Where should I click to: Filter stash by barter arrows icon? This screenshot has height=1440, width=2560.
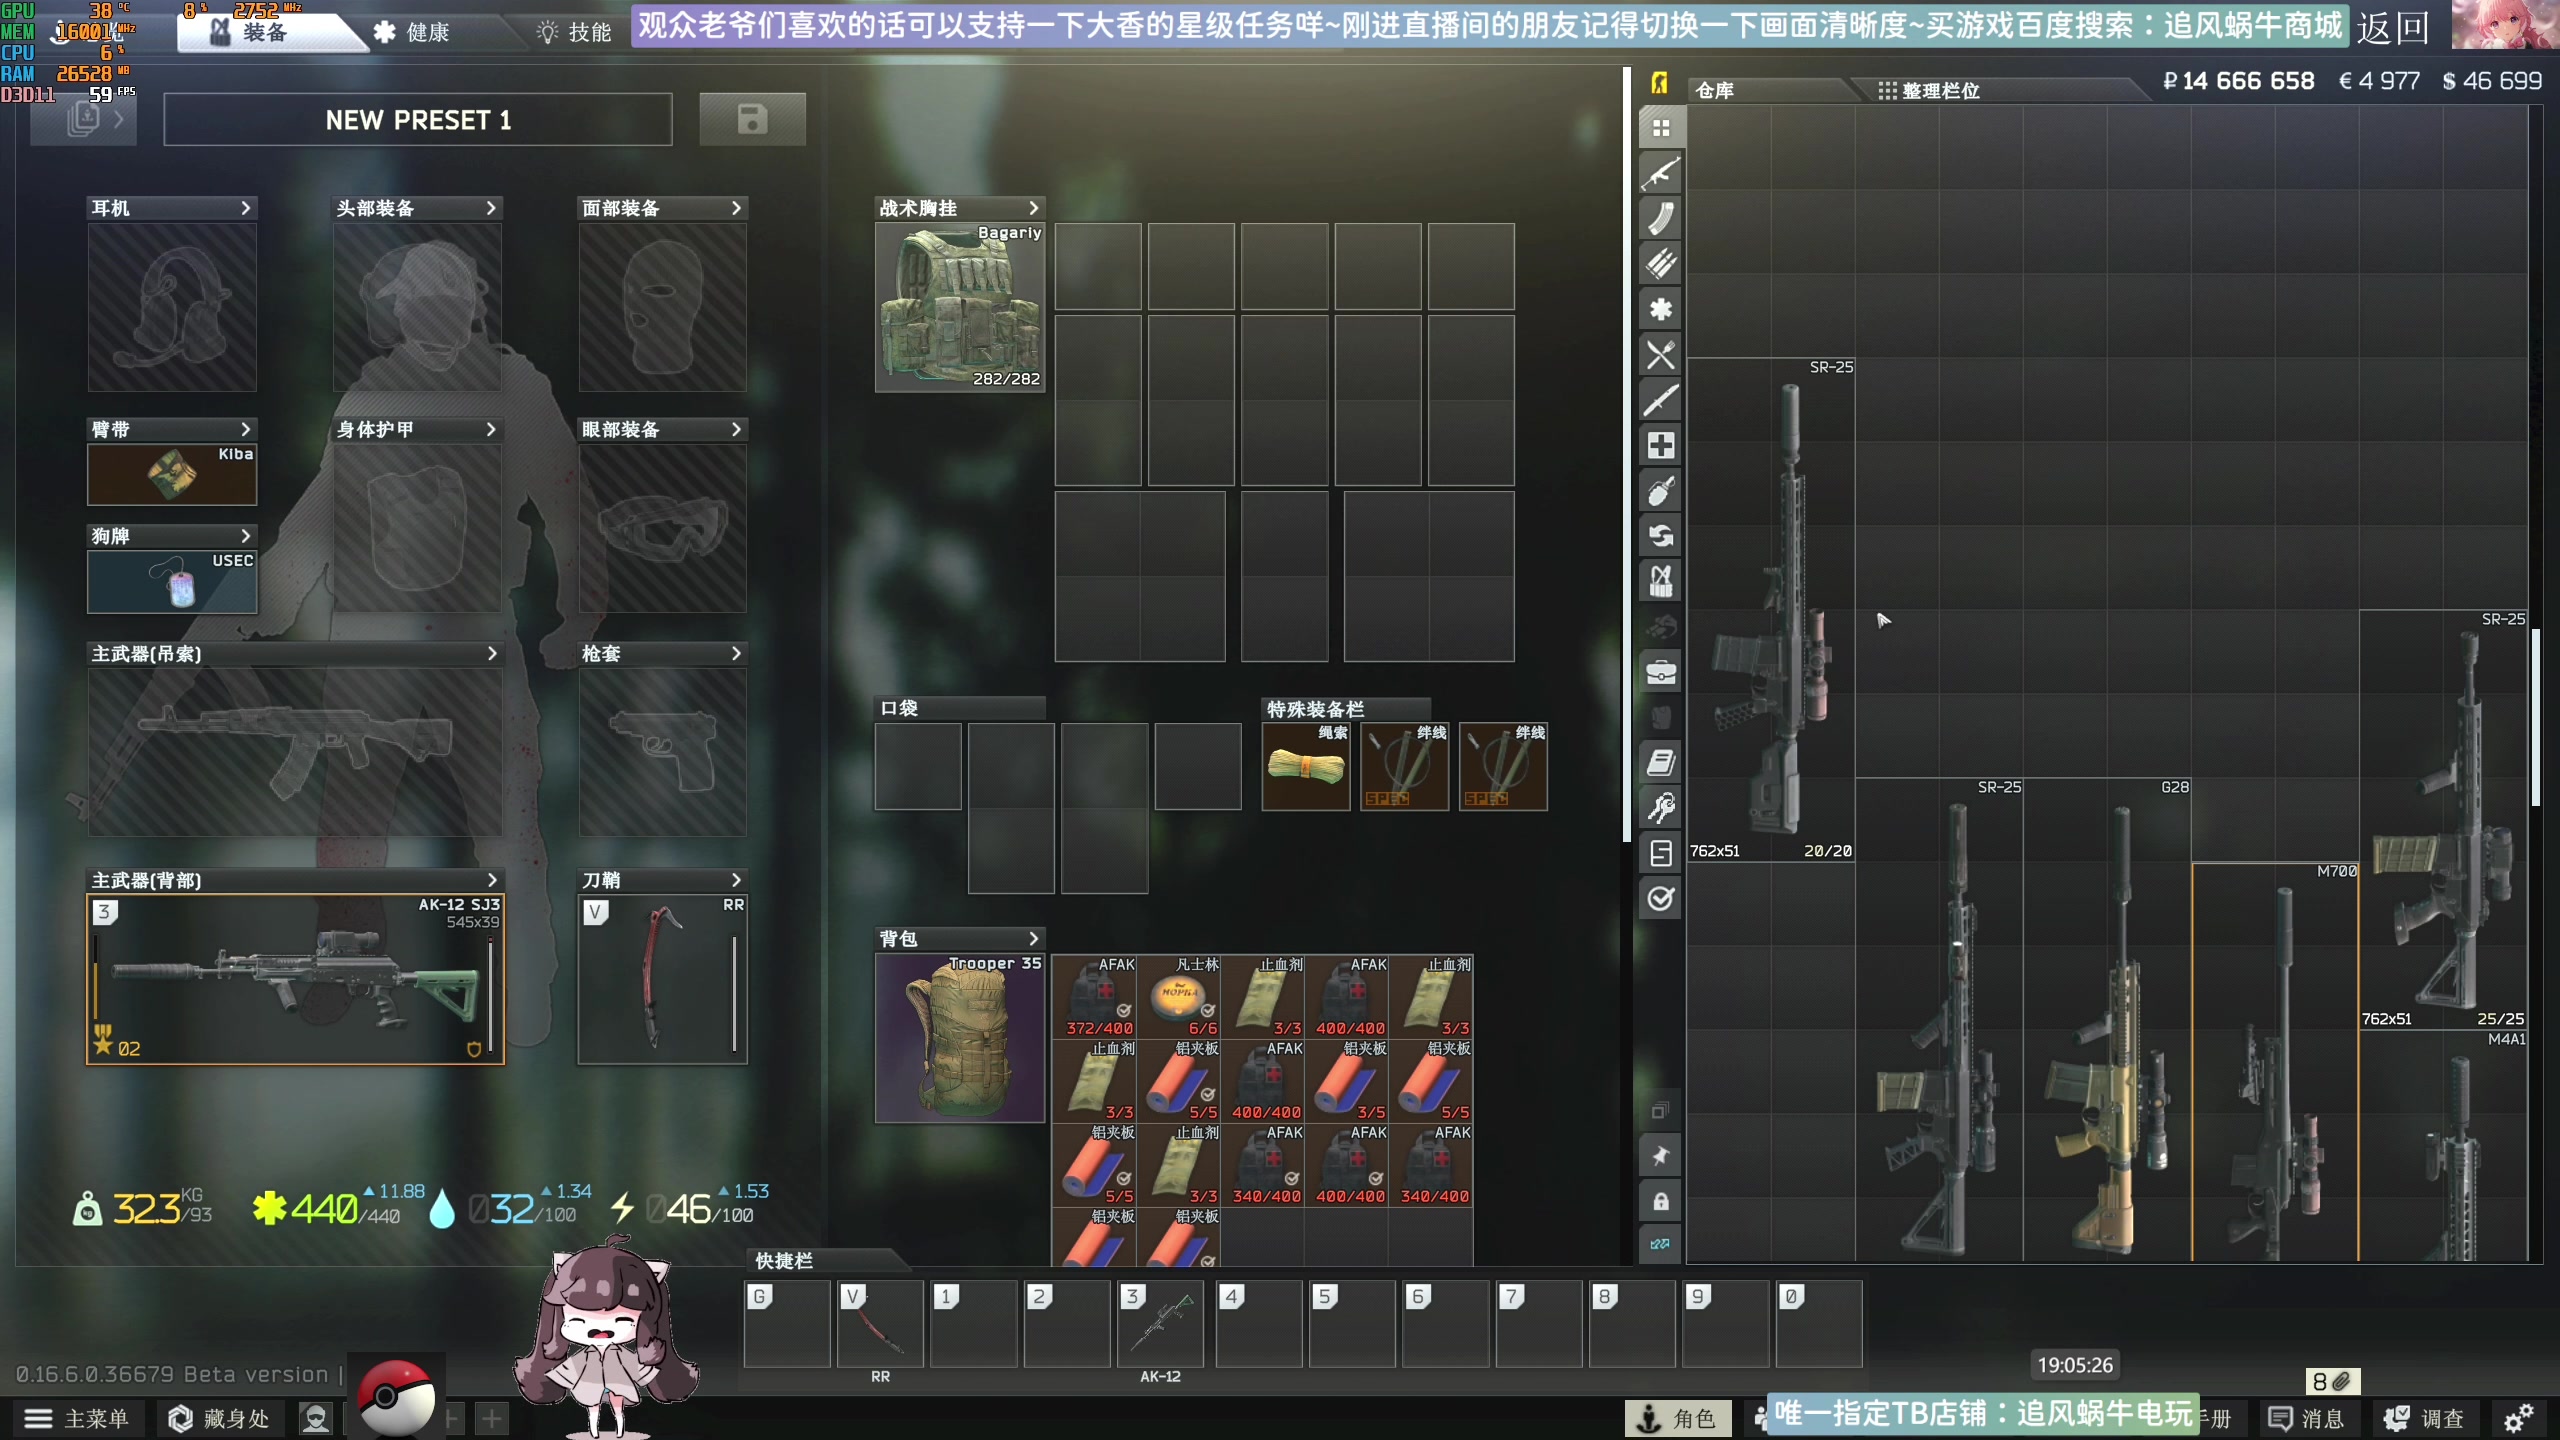(x=1661, y=536)
